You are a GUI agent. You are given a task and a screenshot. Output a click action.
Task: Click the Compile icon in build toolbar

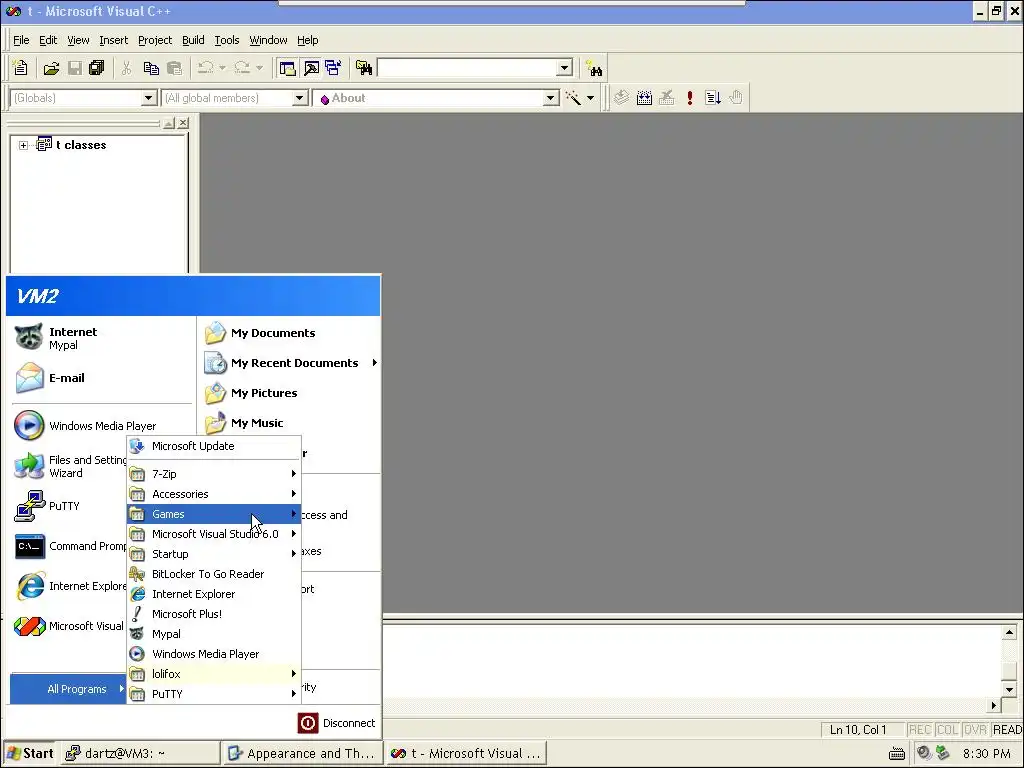click(x=621, y=98)
